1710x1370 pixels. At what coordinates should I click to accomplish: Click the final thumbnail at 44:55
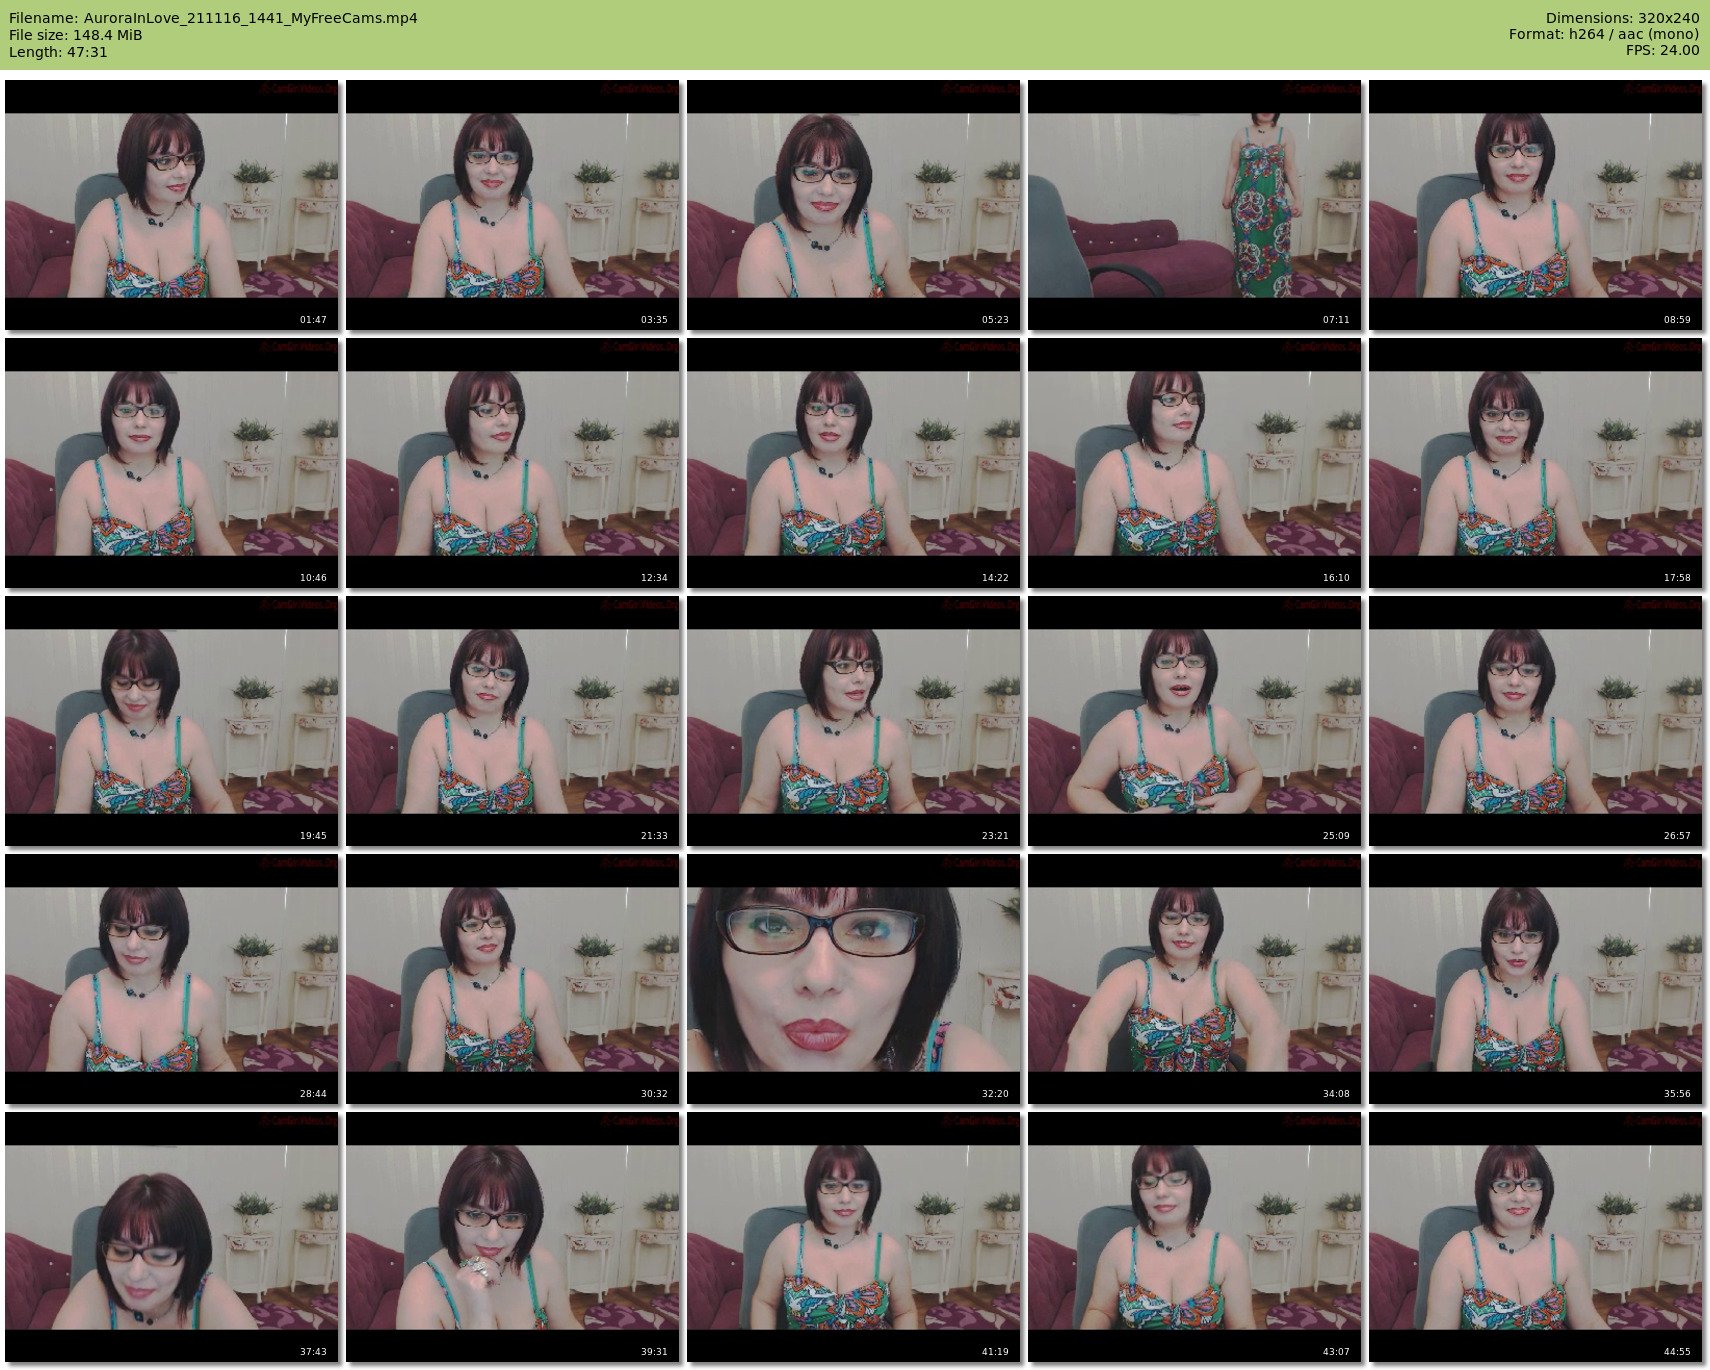coord(1535,1237)
